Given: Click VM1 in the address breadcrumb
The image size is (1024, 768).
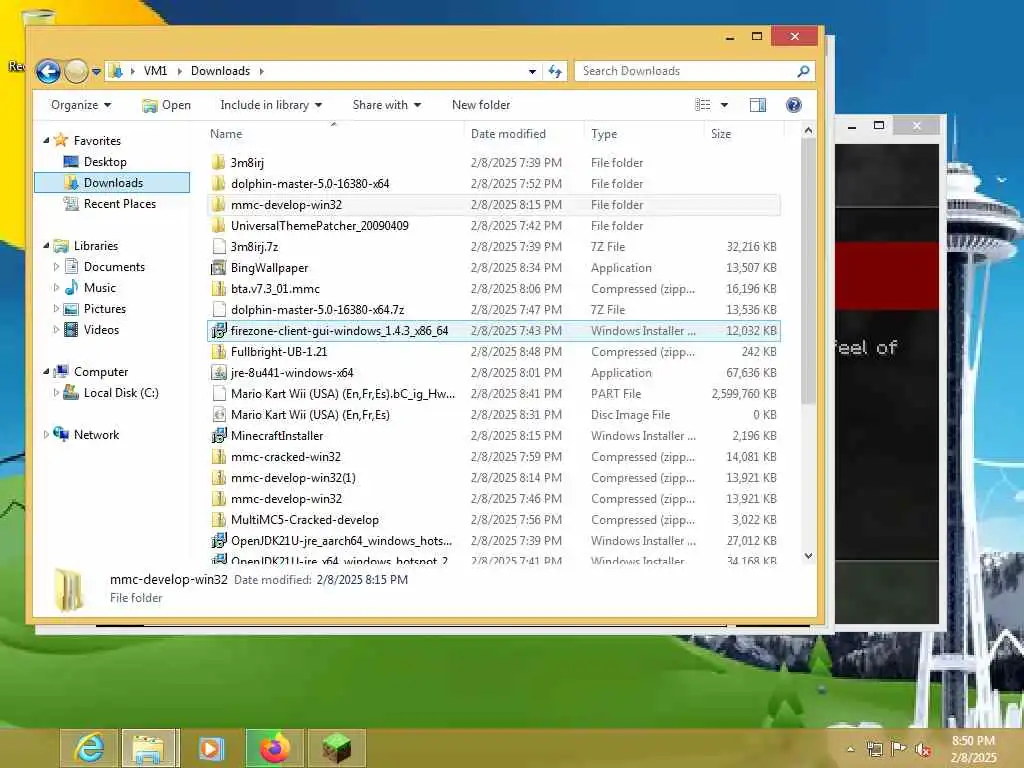Looking at the screenshot, I should 155,71.
